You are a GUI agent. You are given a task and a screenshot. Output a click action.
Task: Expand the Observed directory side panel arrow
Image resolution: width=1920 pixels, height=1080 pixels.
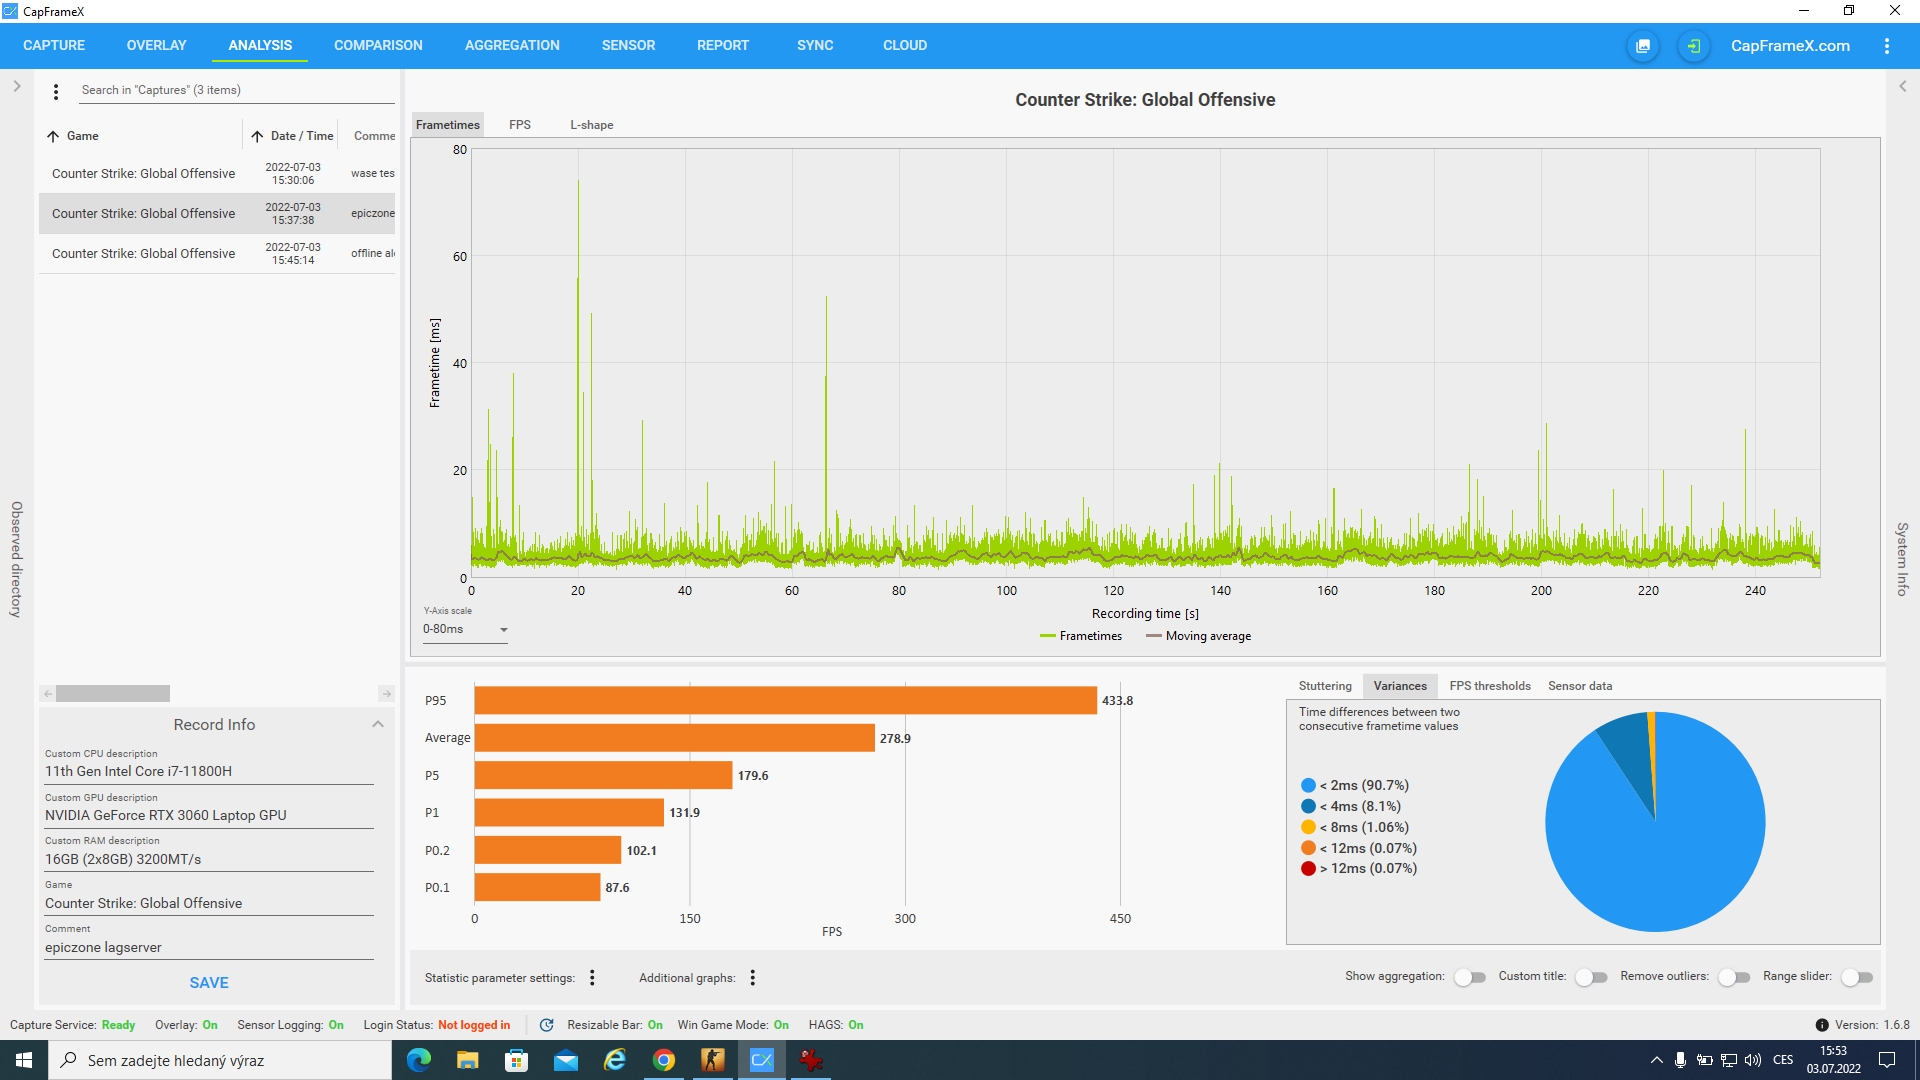[x=17, y=86]
